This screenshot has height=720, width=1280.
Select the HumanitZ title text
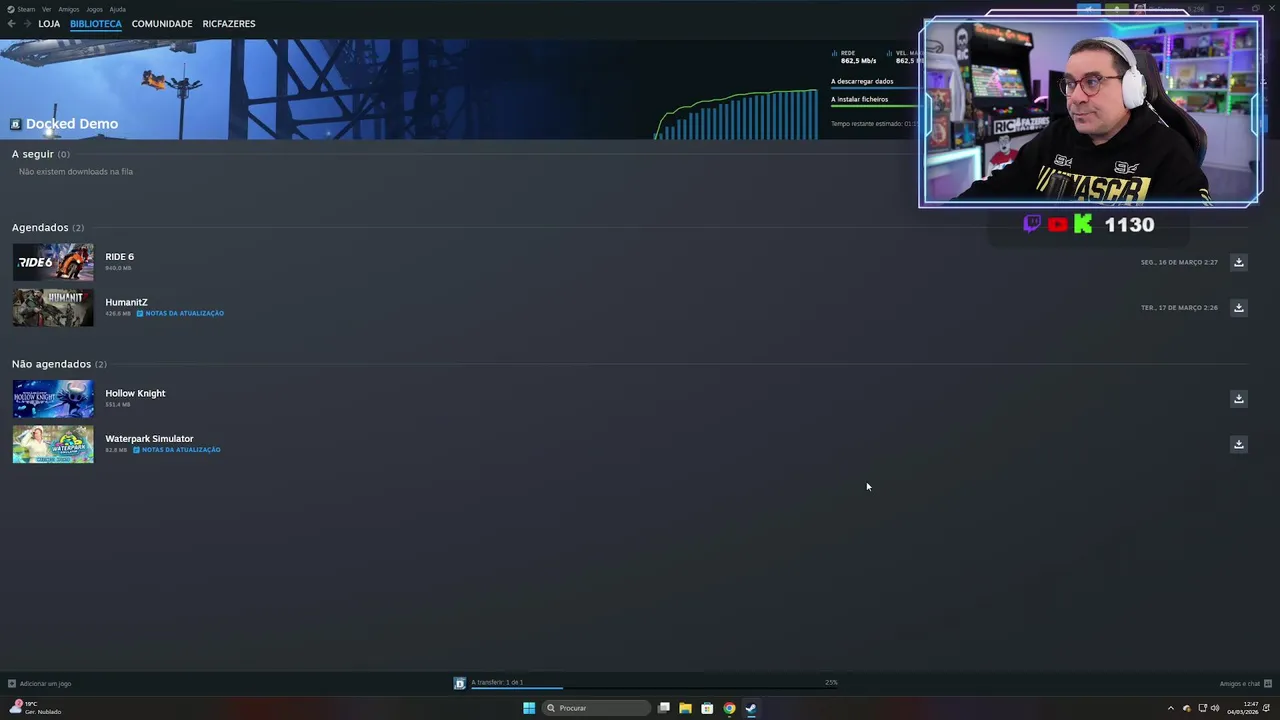coord(126,302)
